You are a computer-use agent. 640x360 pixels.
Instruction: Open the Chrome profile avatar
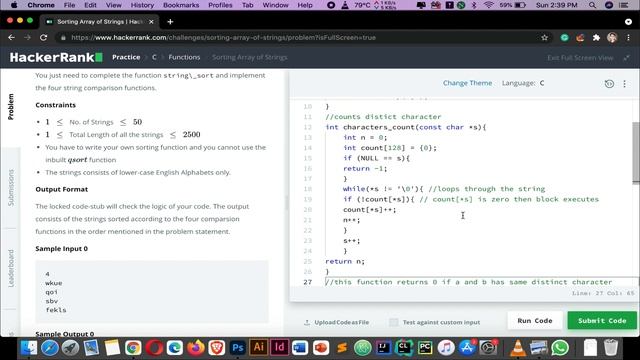612,38
